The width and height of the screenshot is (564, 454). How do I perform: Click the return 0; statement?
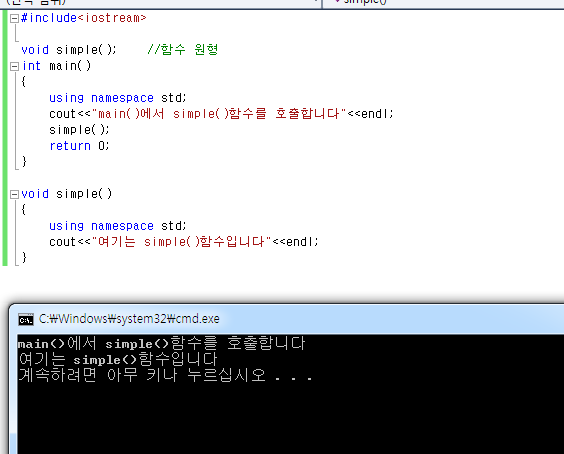pos(79,146)
